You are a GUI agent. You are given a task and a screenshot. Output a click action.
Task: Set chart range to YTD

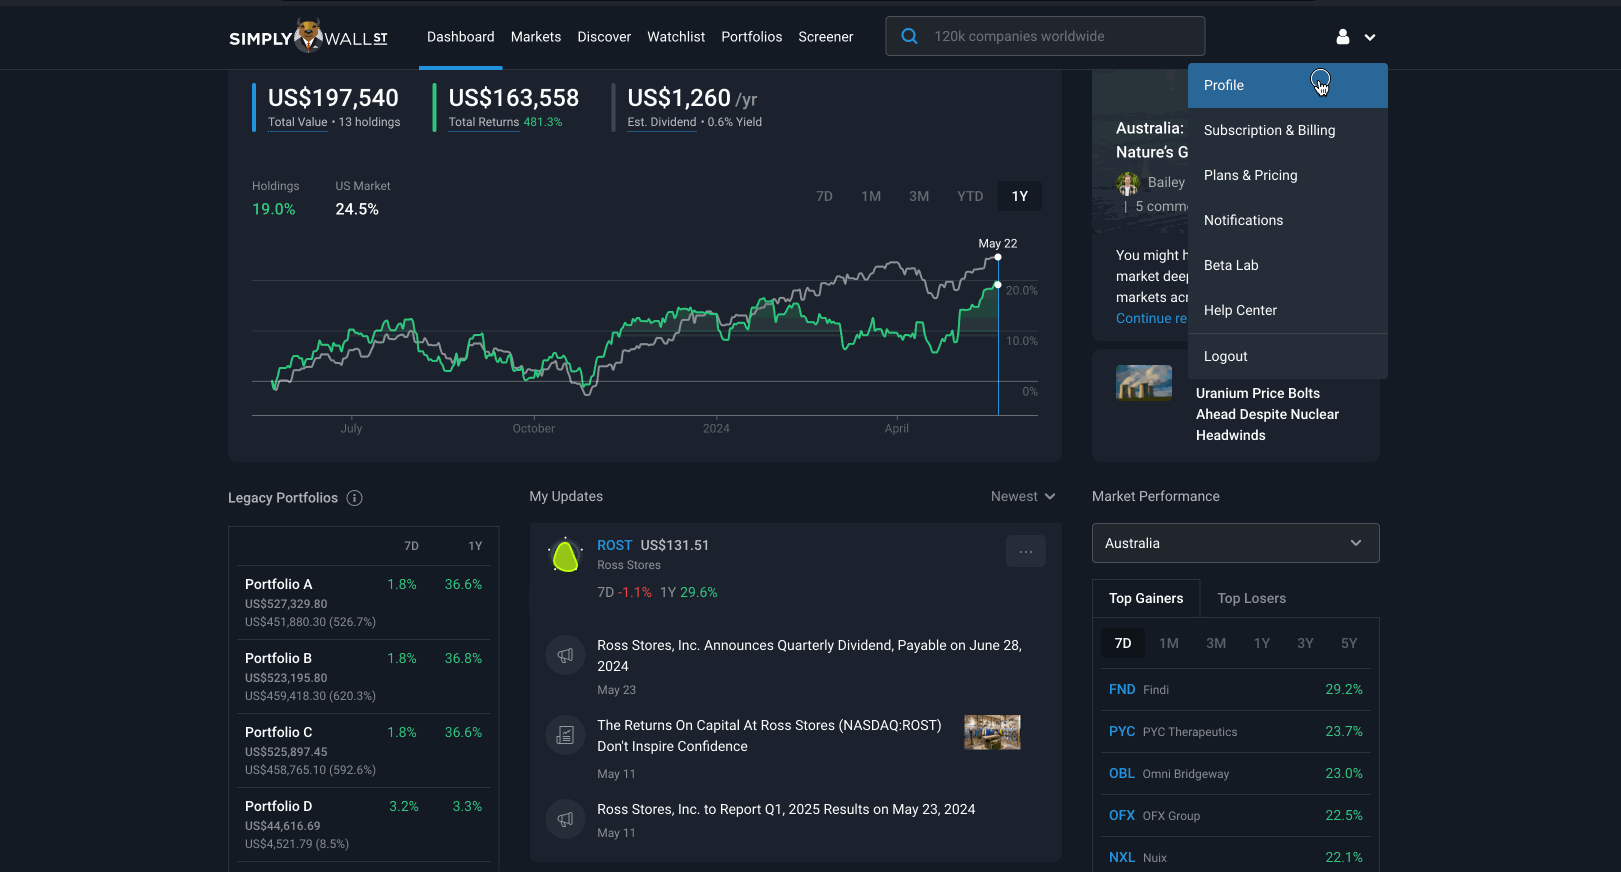(x=970, y=196)
